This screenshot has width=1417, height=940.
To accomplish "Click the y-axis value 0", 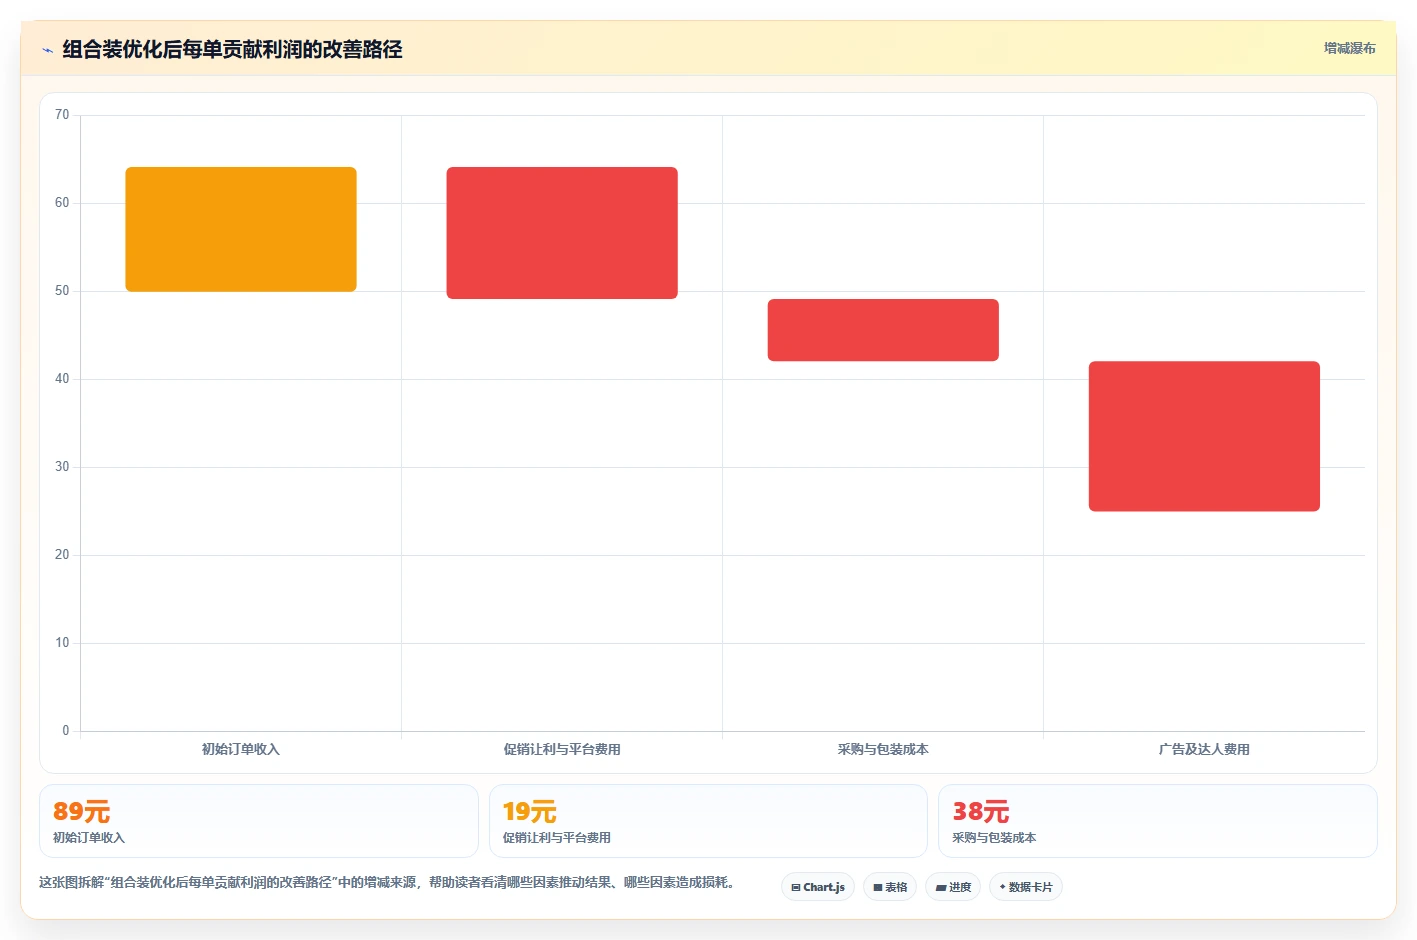I will [x=66, y=731].
